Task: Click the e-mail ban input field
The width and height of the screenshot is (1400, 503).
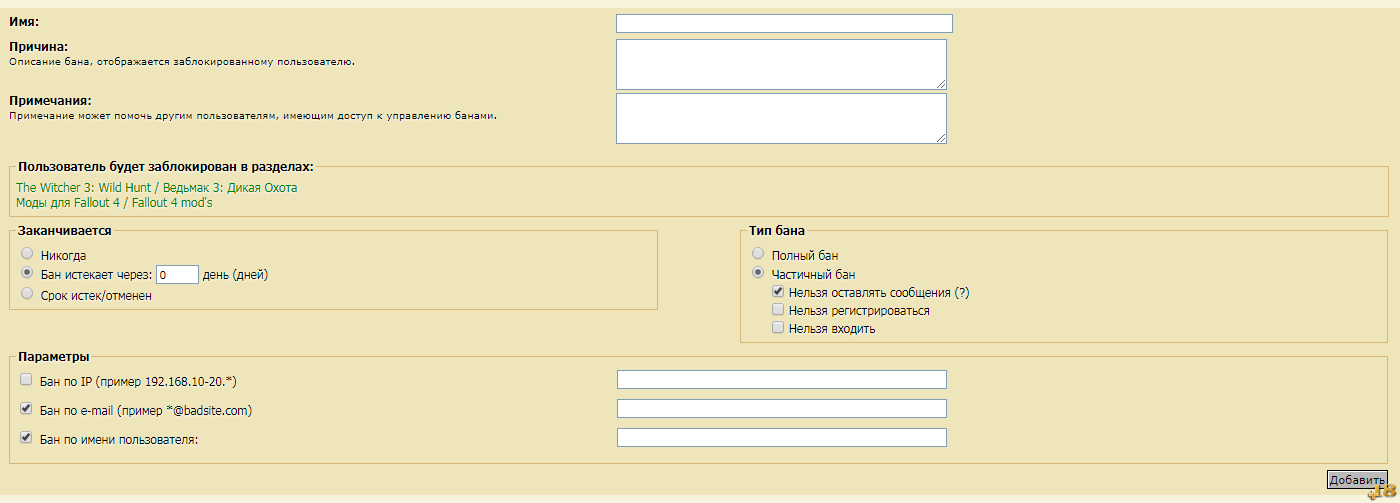Action: coord(782,408)
